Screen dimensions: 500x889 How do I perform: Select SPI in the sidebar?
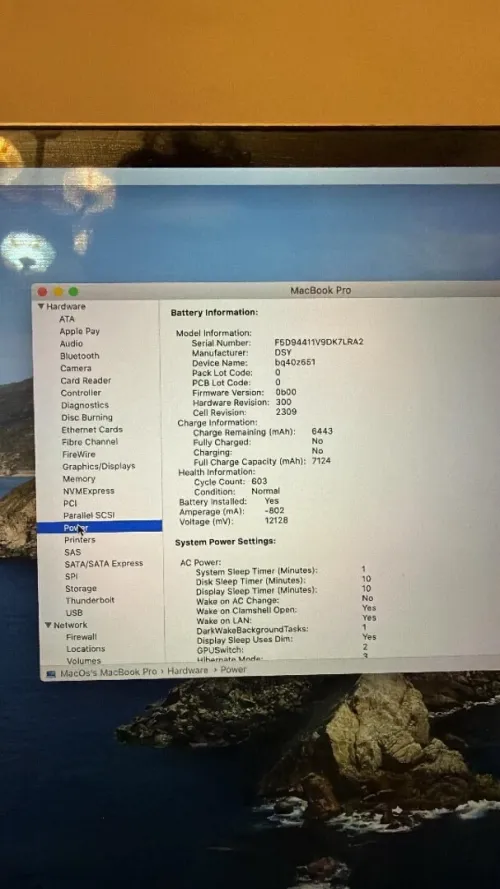(x=71, y=576)
